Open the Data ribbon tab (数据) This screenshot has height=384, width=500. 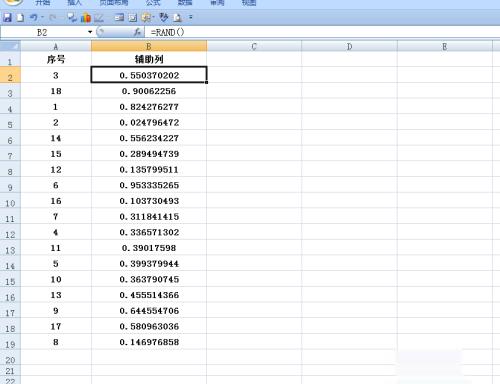point(185,3)
